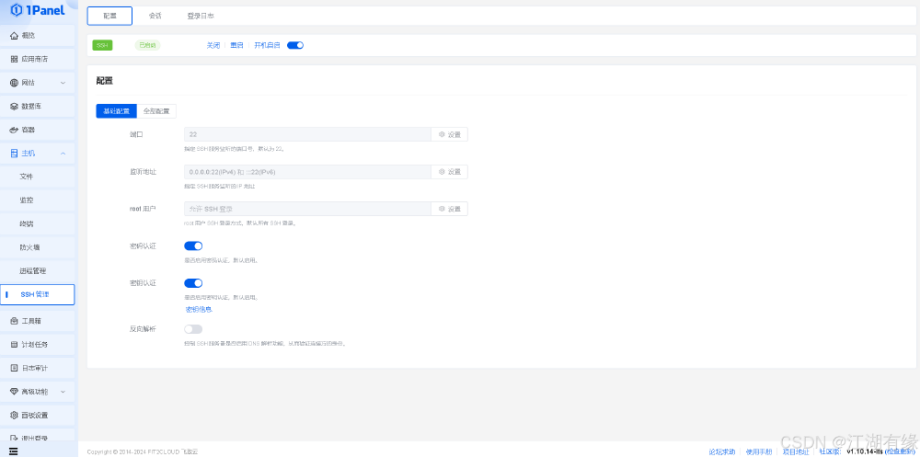Click 重启 to restart SSH

point(236,45)
